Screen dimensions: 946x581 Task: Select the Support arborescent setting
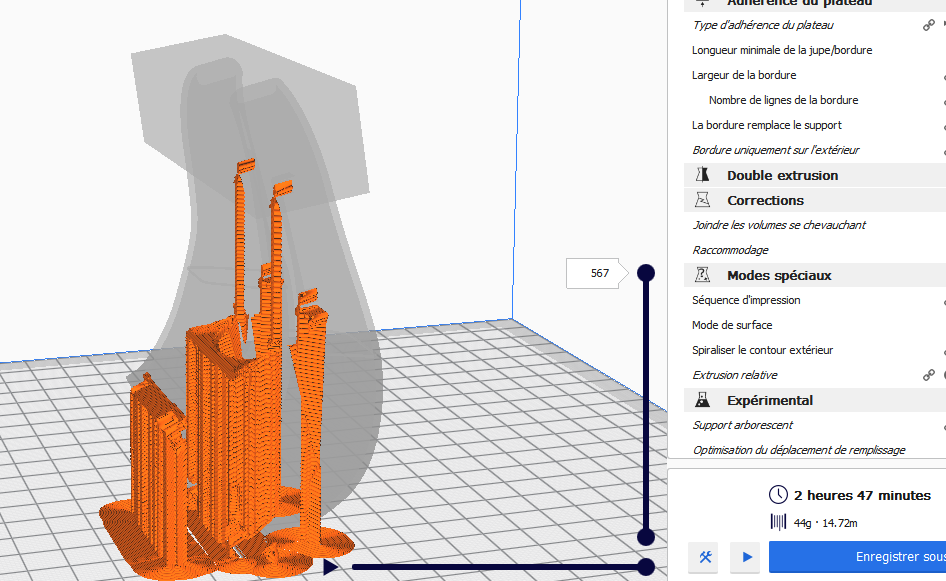click(x=743, y=425)
